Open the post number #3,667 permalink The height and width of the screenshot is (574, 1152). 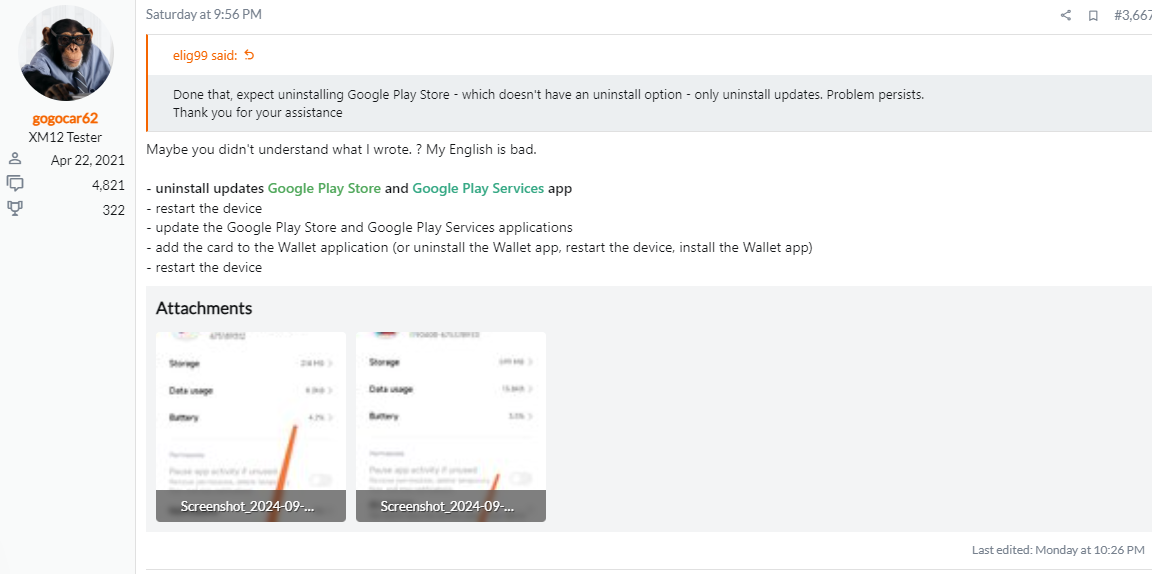click(1132, 15)
